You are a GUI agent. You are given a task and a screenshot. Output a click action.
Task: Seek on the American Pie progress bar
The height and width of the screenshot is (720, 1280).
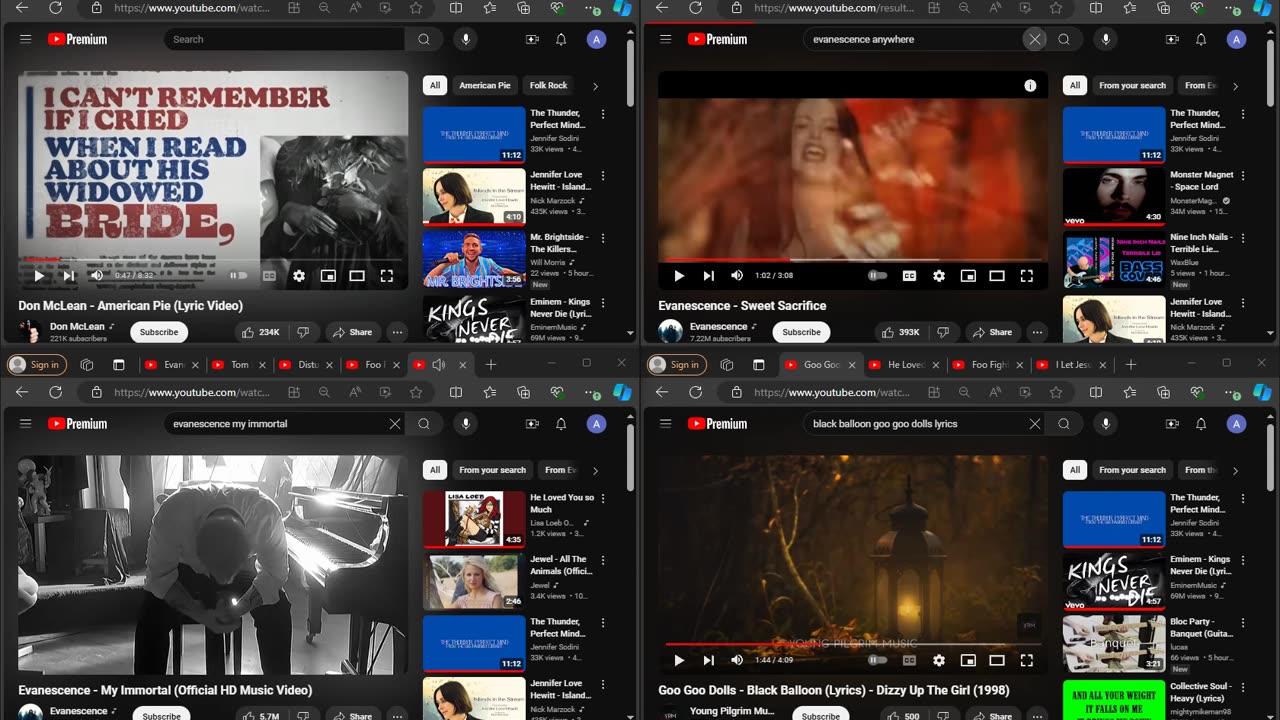coord(213,260)
